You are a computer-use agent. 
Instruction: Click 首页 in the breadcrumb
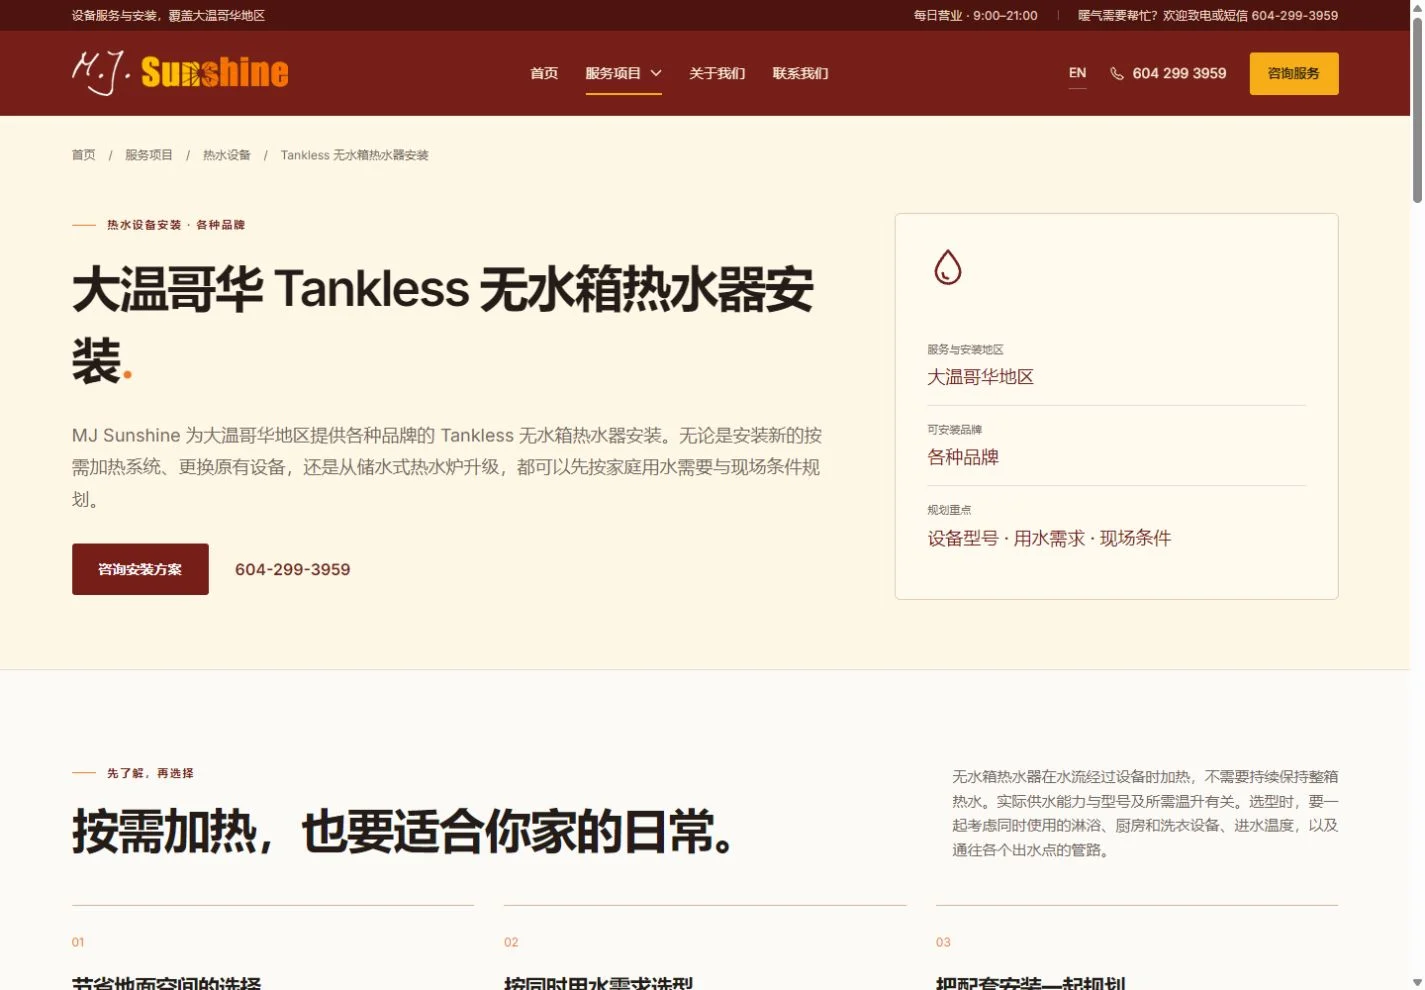84,155
